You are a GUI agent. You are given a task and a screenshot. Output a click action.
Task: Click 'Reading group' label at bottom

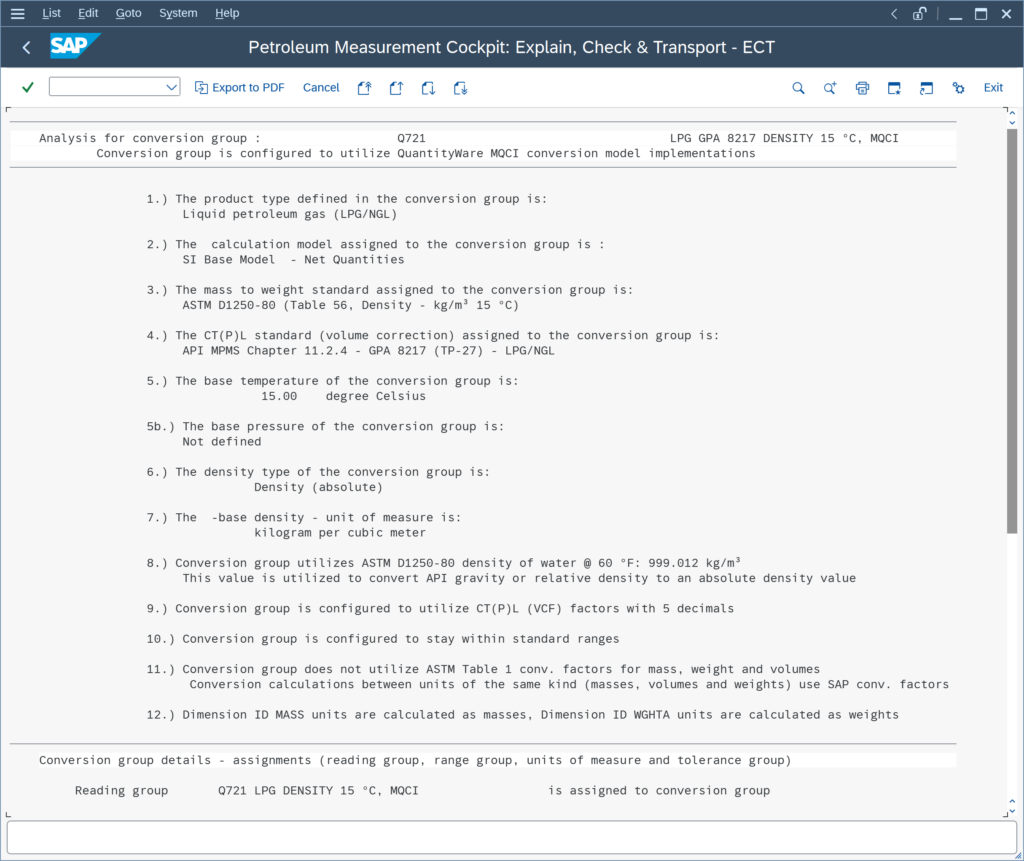[x=121, y=790]
